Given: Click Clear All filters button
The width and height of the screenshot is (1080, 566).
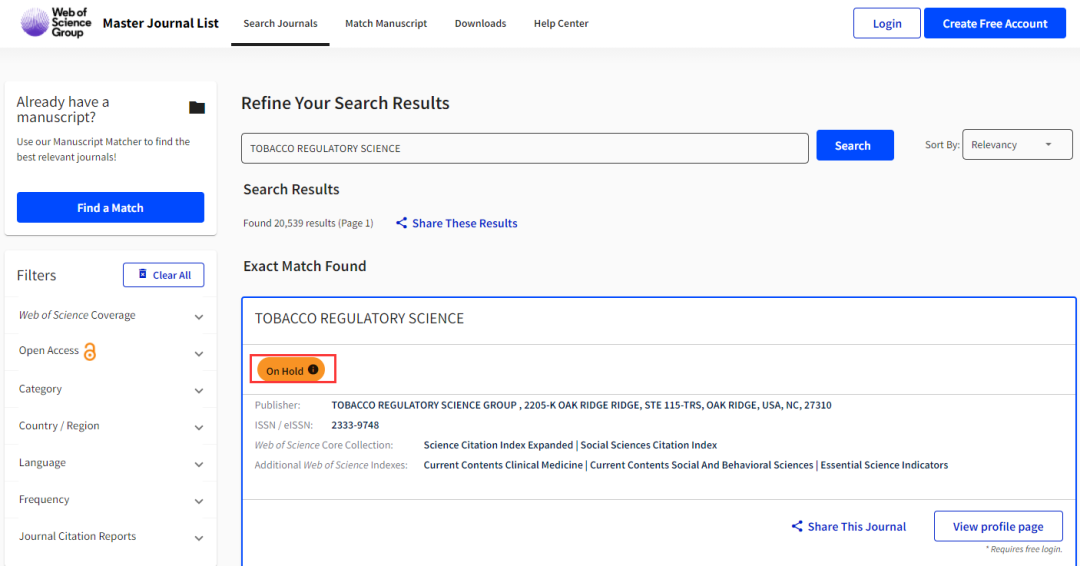Looking at the screenshot, I should coord(163,275).
